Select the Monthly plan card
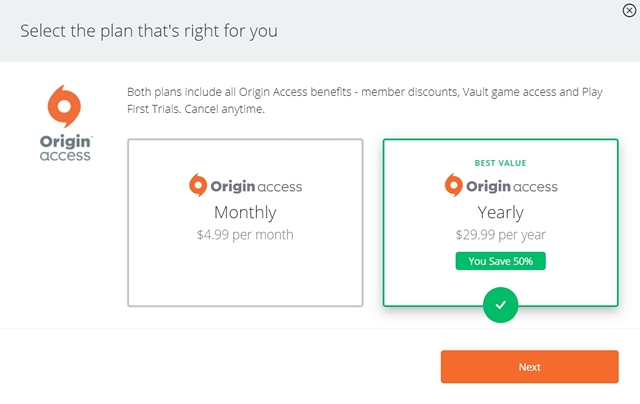Image resolution: width=640 pixels, height=404 pixels. coord(245,223)
